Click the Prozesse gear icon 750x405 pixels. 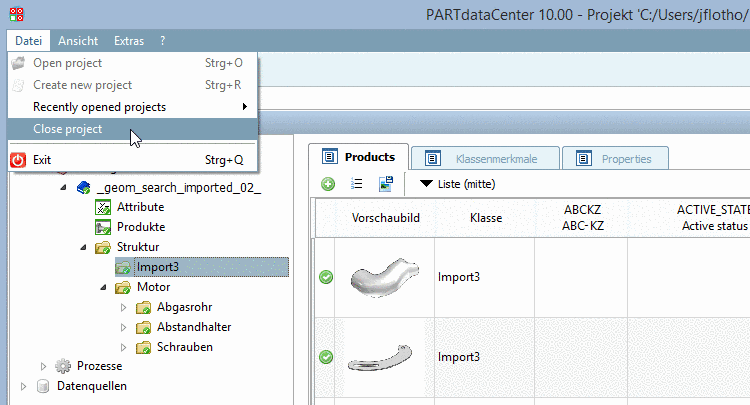pyautogui.click(x=63, y=366)
